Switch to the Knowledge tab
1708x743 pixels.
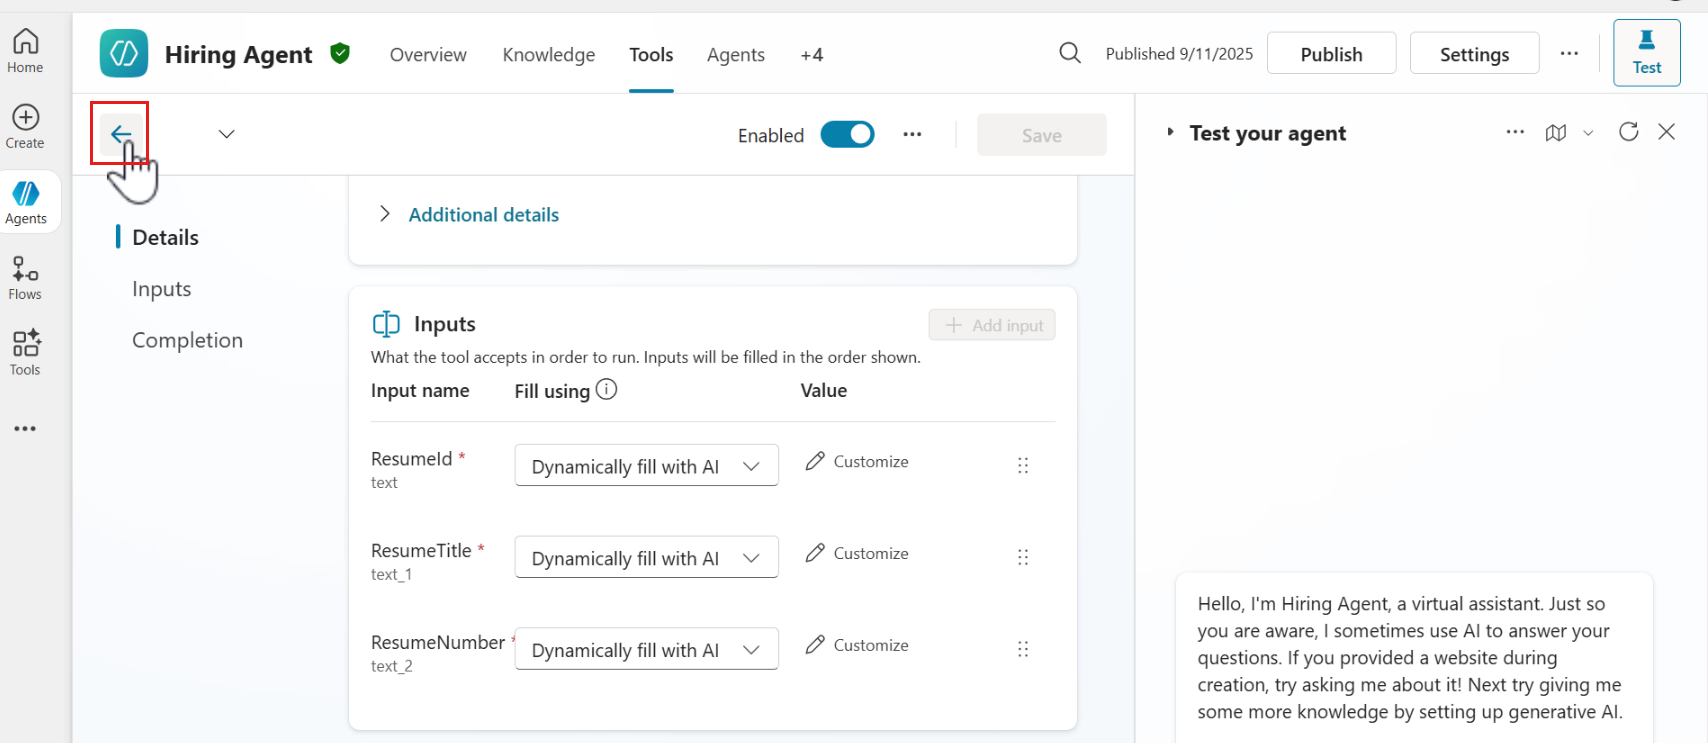(548, 55)
